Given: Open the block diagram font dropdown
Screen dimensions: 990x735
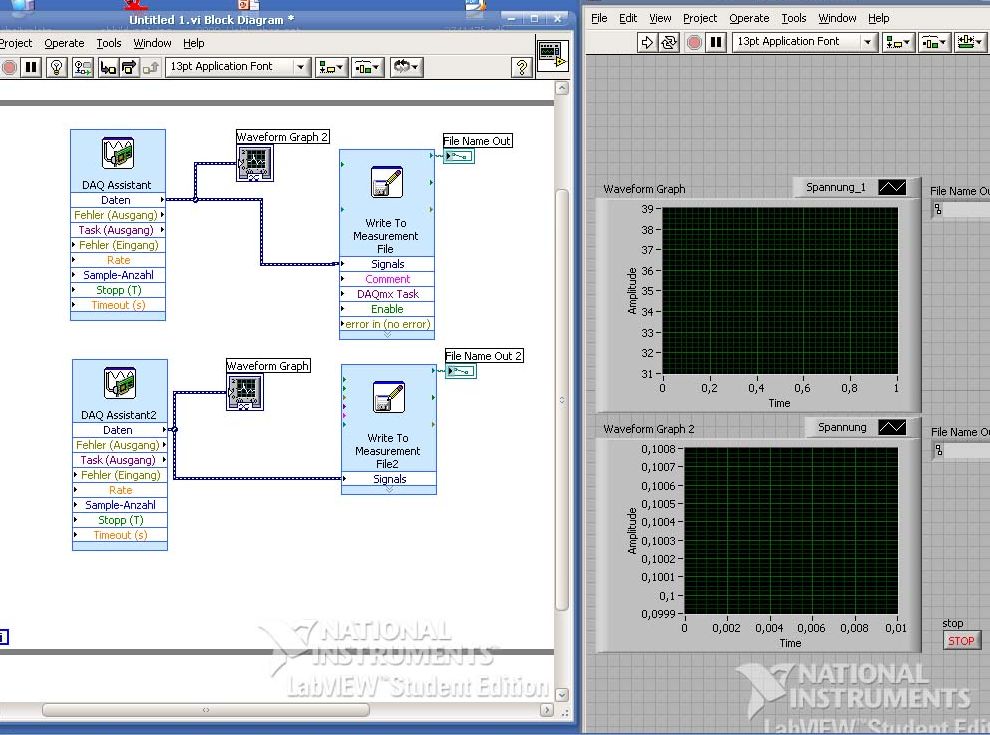Looking at the screenshot, I should click(x=301, y=67).
